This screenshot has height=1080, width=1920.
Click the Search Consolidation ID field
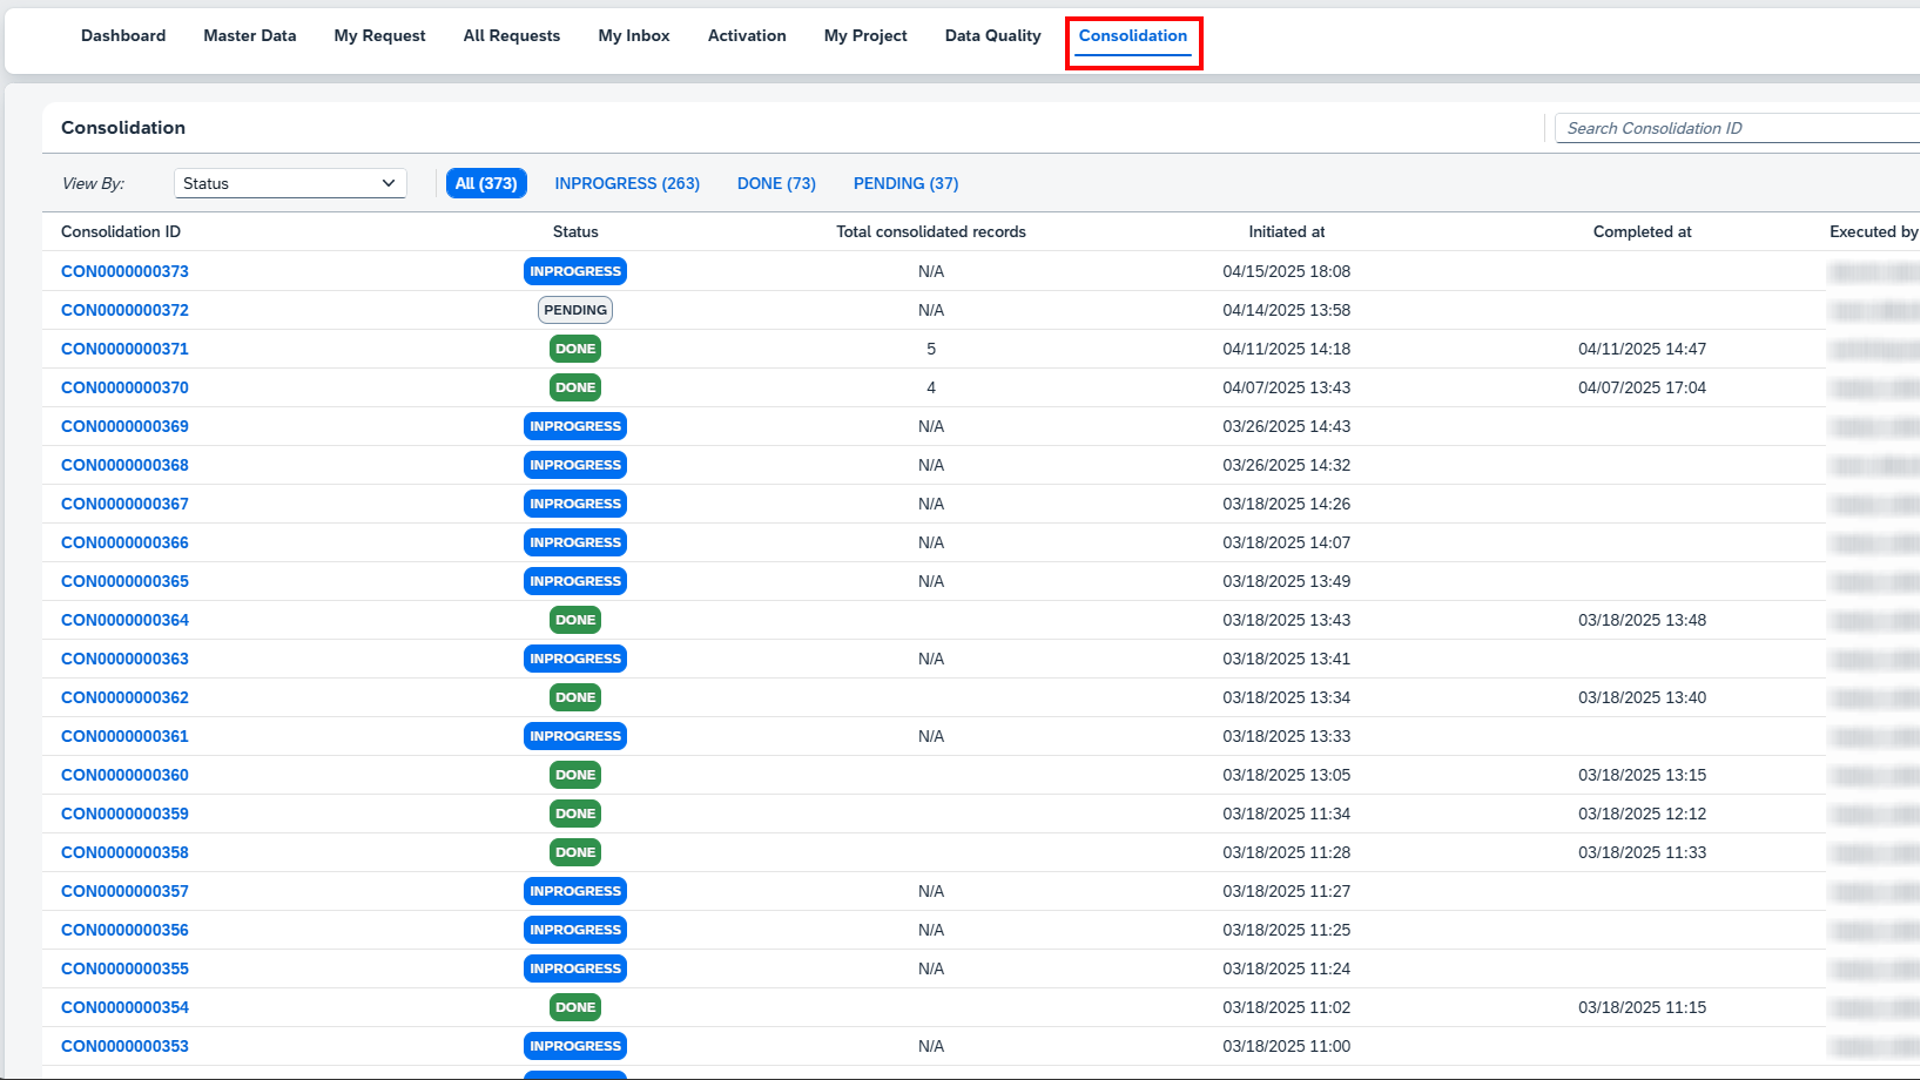tap(1735, 128)
